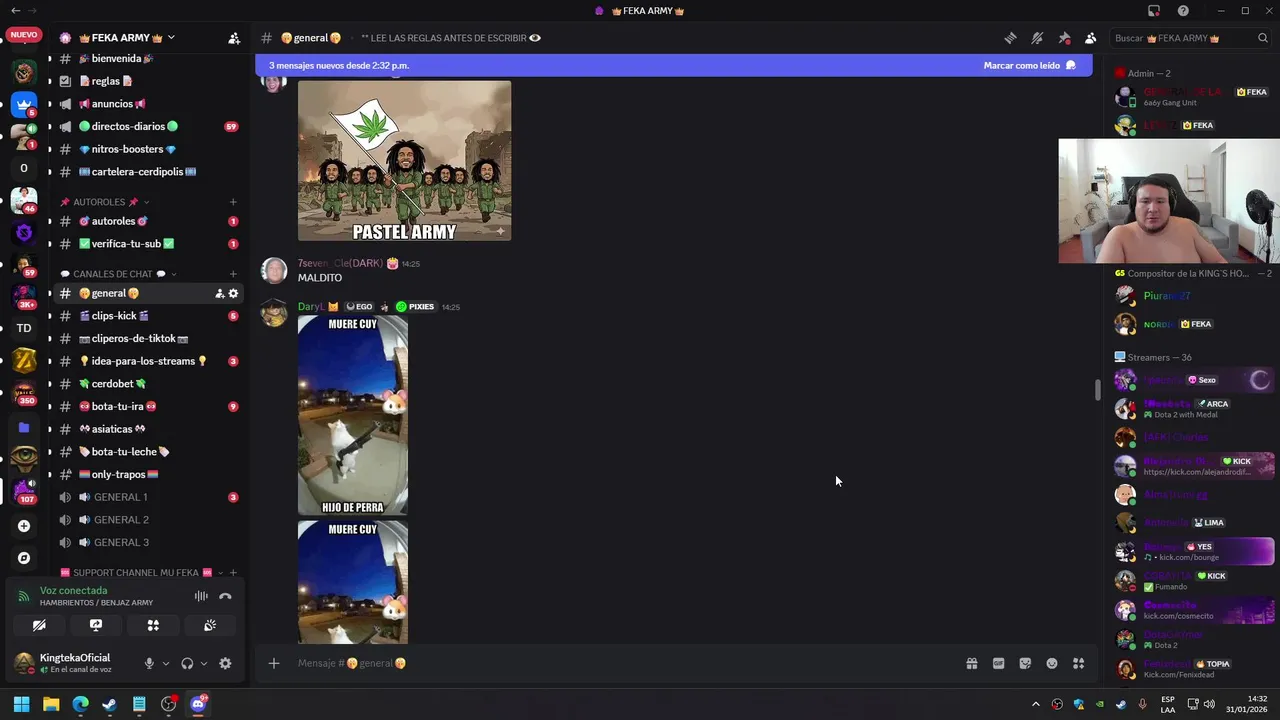The height and width of the screenshot is (720, 1280).
Task: Open output device options arrow next to headphones
Action: coord(204,663)
